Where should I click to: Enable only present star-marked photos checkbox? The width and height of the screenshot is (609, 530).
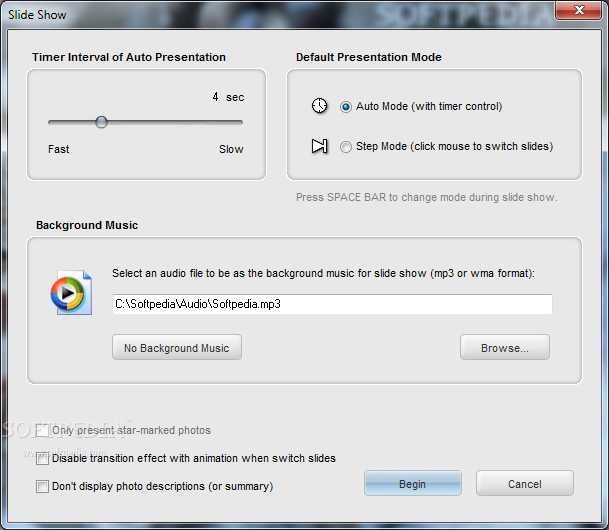[42, 430]
